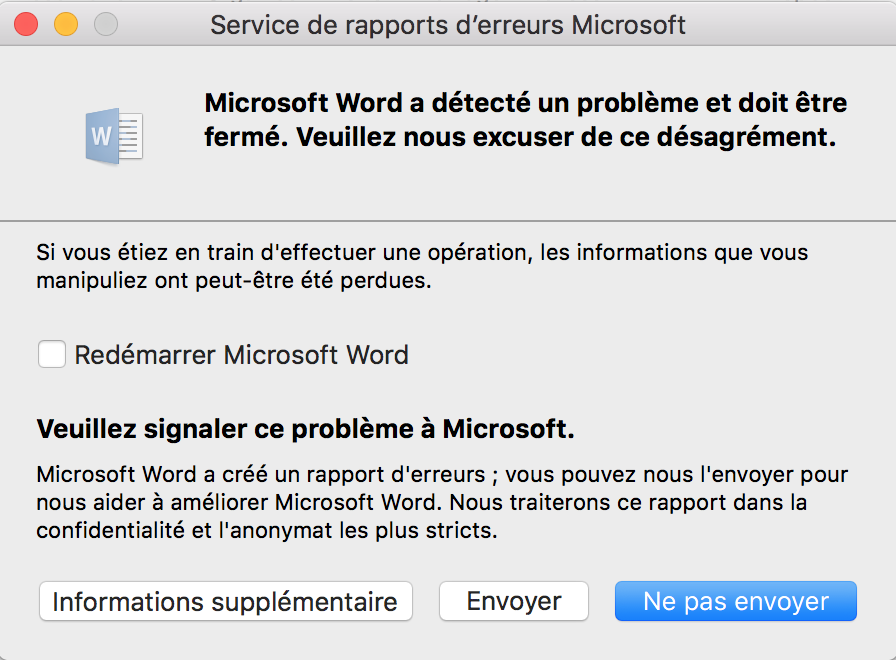This screenshot has width=896, height=660.
Task: Click the window title 'Service de rapports d'erreurs Microsoft'
Action: pyautogui.click(x=447, y=25)
